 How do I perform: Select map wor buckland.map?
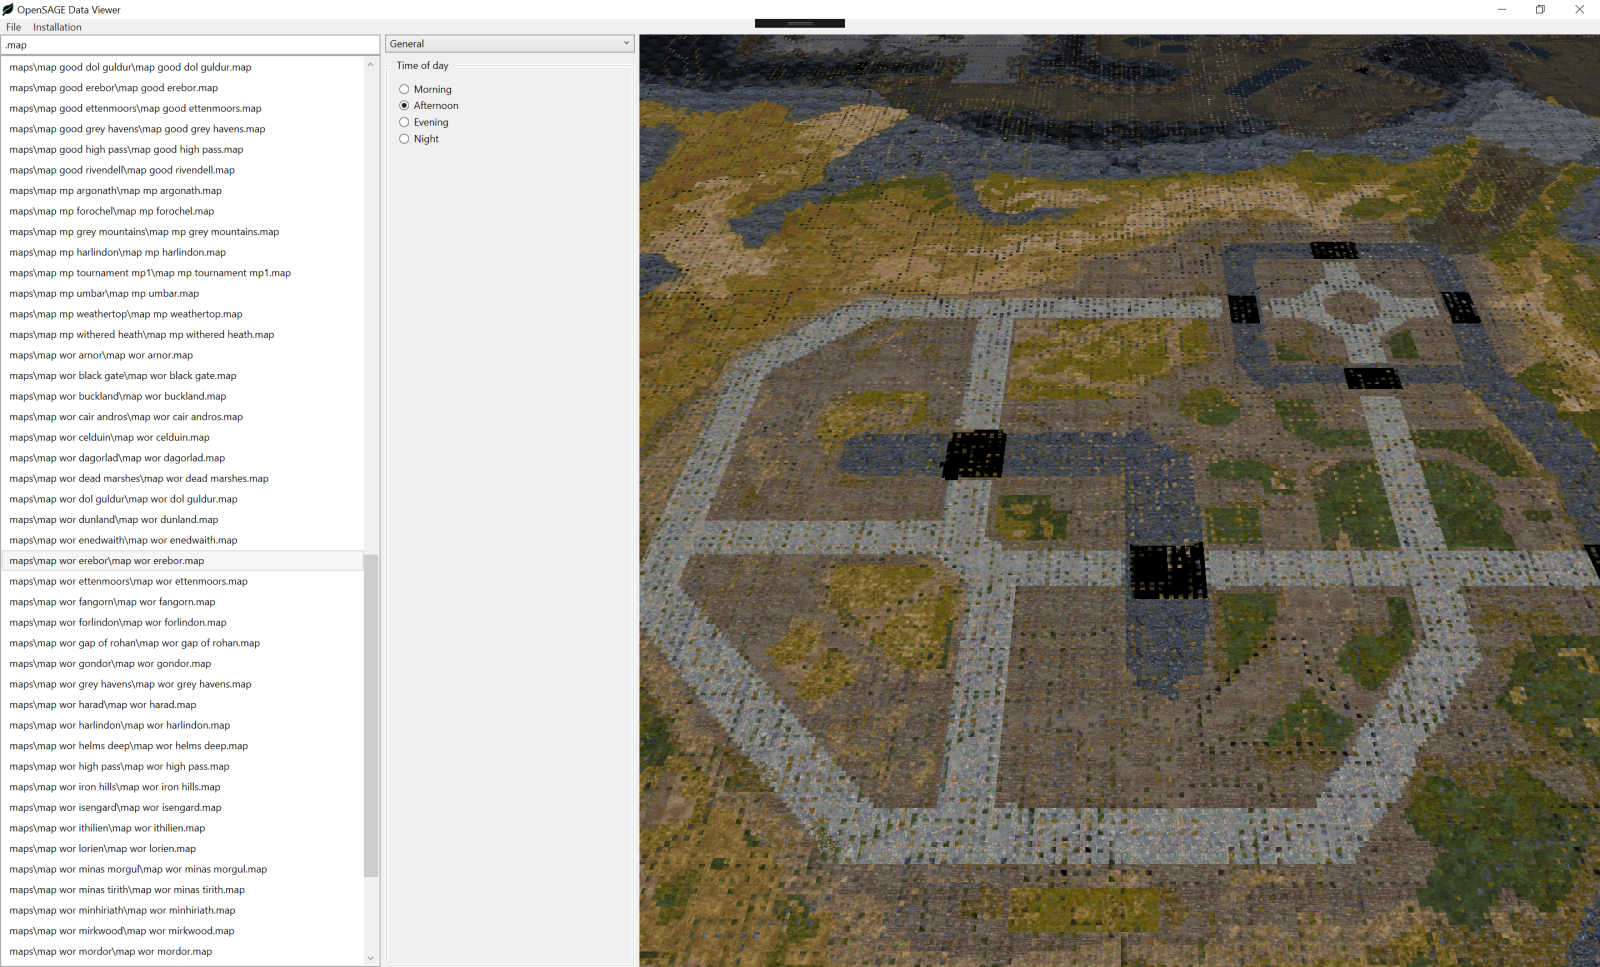coord(182,396)
